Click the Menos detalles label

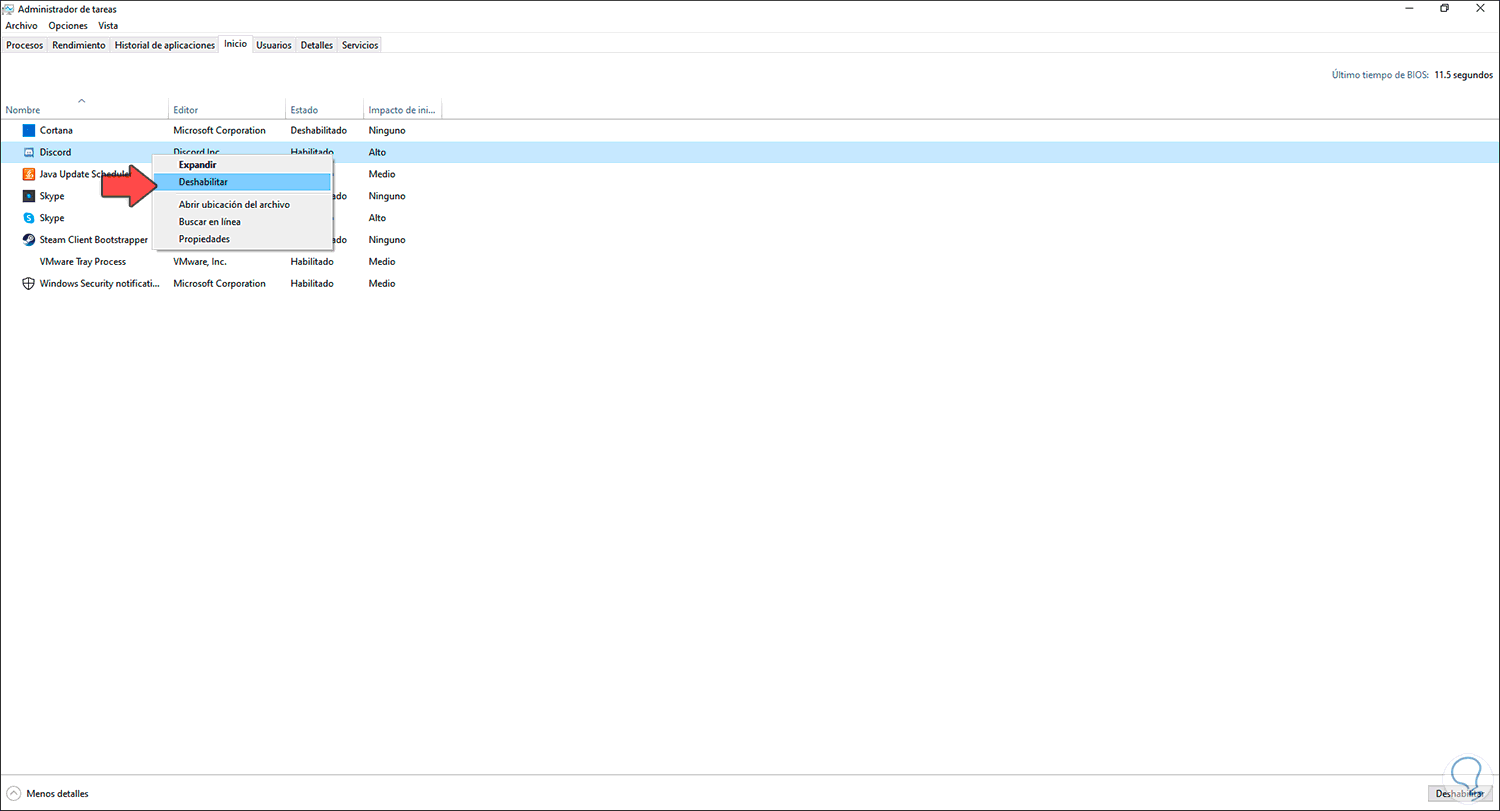58,794
